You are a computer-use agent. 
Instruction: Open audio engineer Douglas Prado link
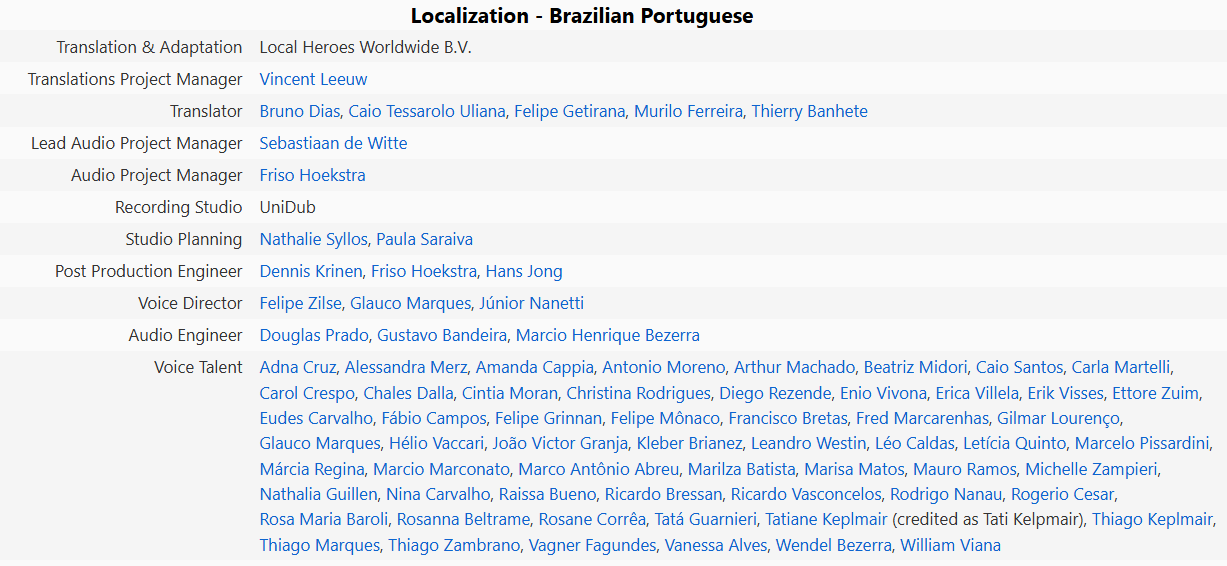(x=314, y=335)
